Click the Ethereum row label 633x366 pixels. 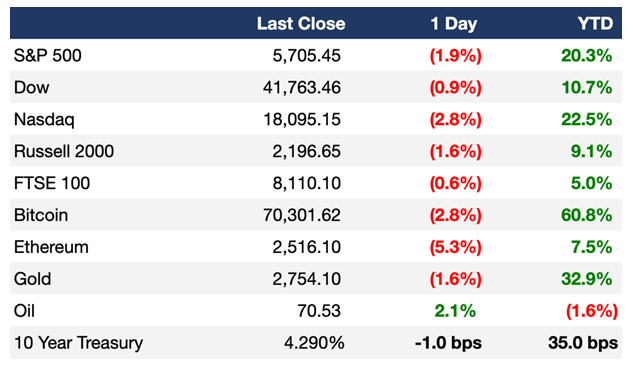[51, 247]
